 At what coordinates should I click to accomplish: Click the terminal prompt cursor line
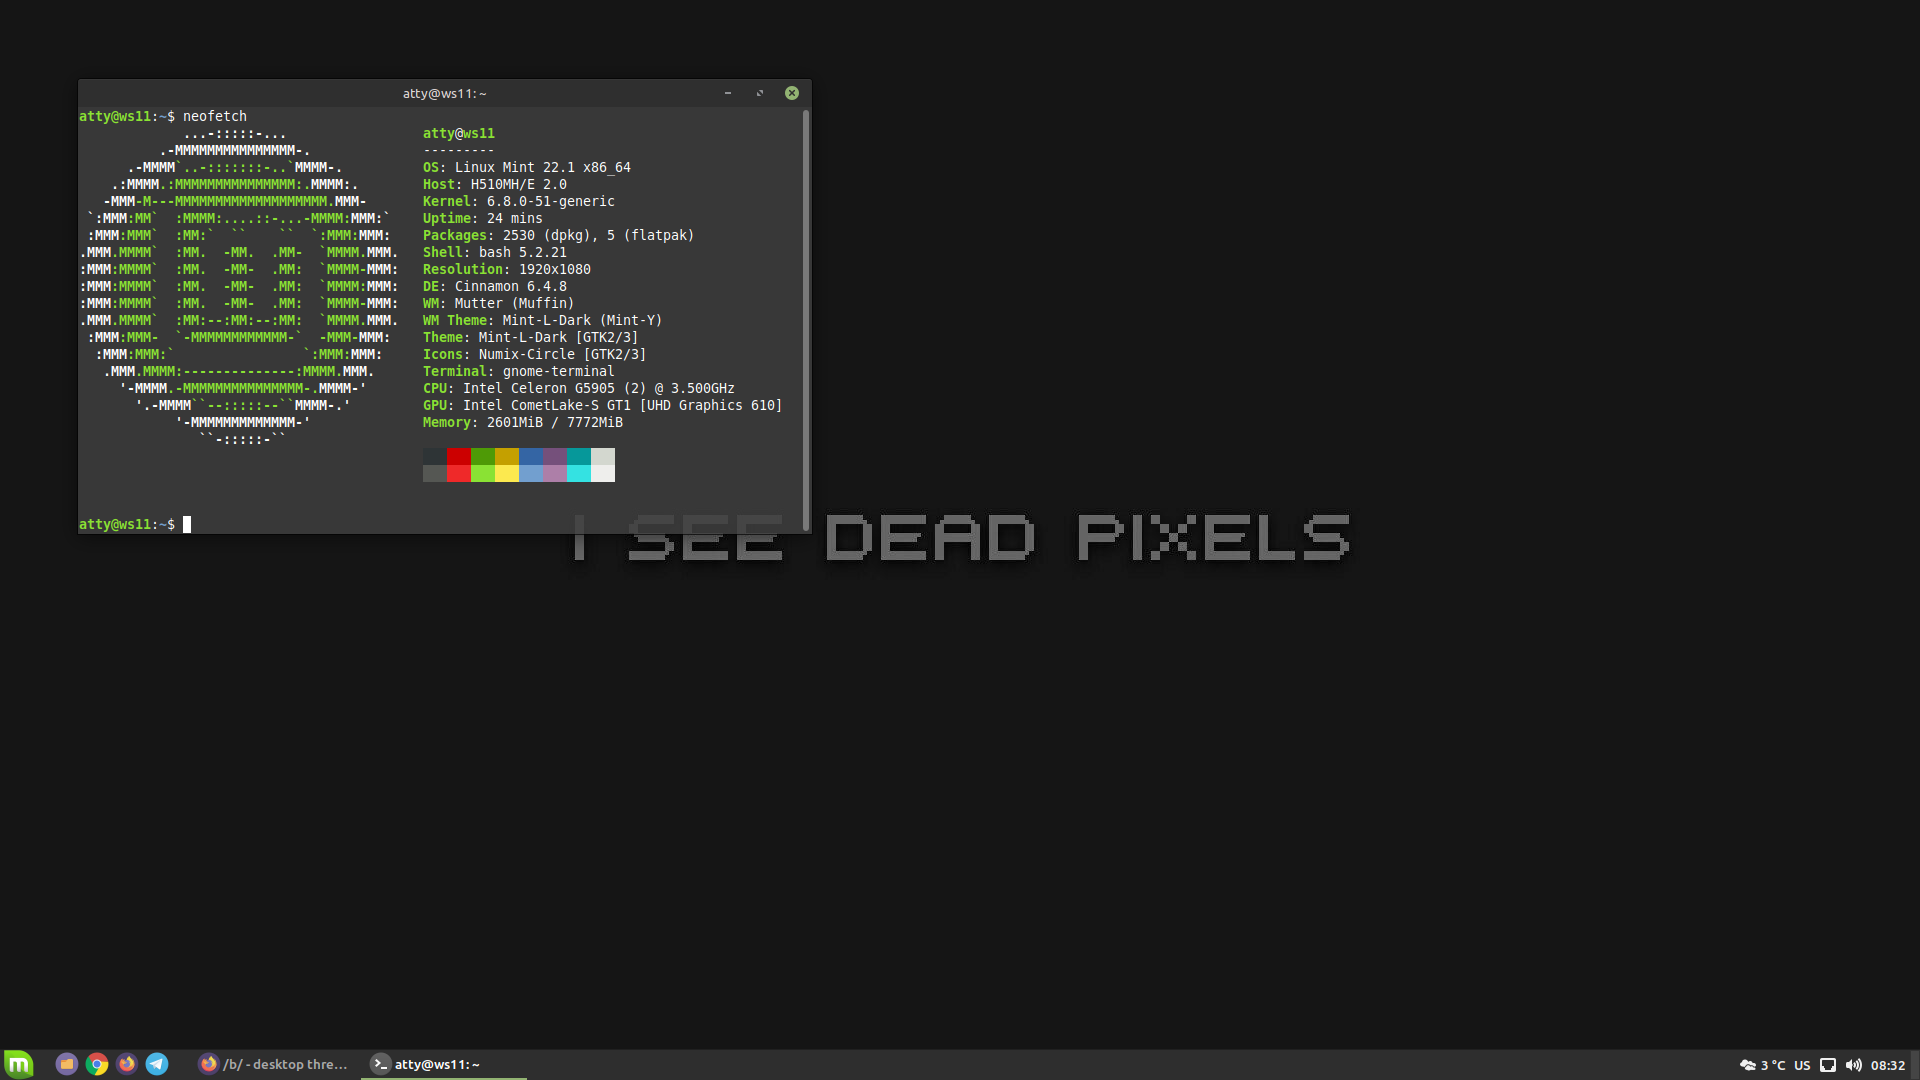[x=187, y=524]
